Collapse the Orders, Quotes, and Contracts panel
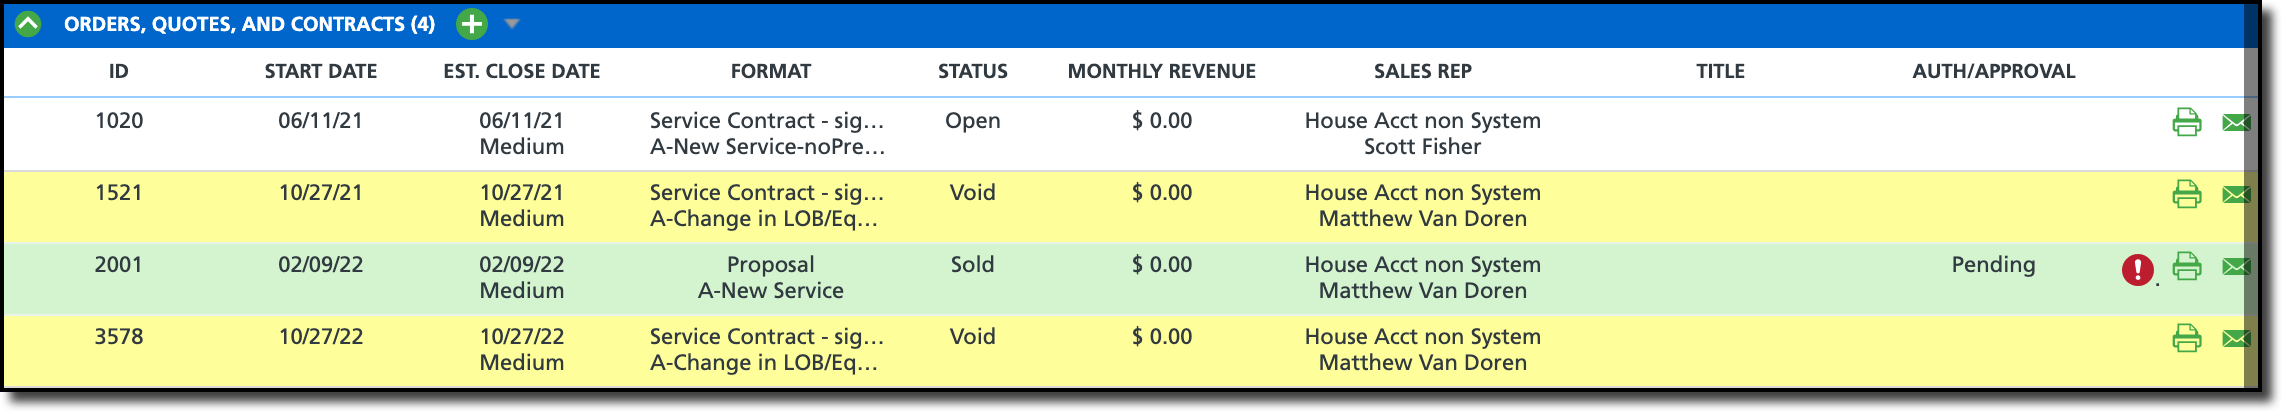This screenshot has width=2282, height=412. pos(28,24)
